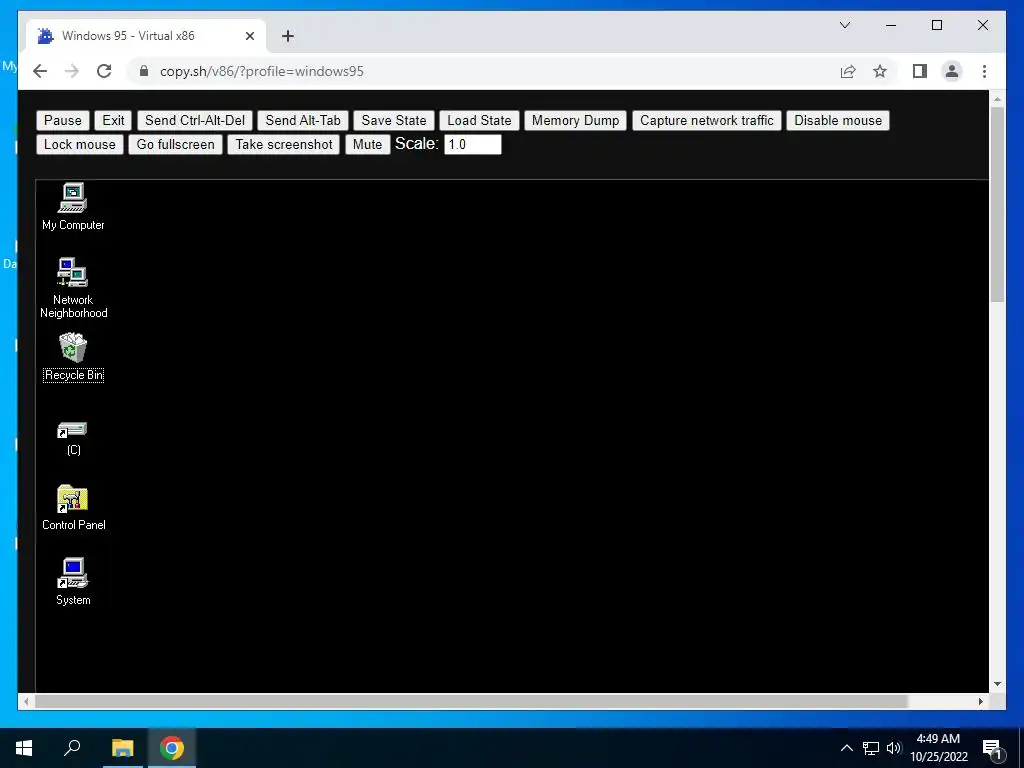Click Load State

[479, 120]
